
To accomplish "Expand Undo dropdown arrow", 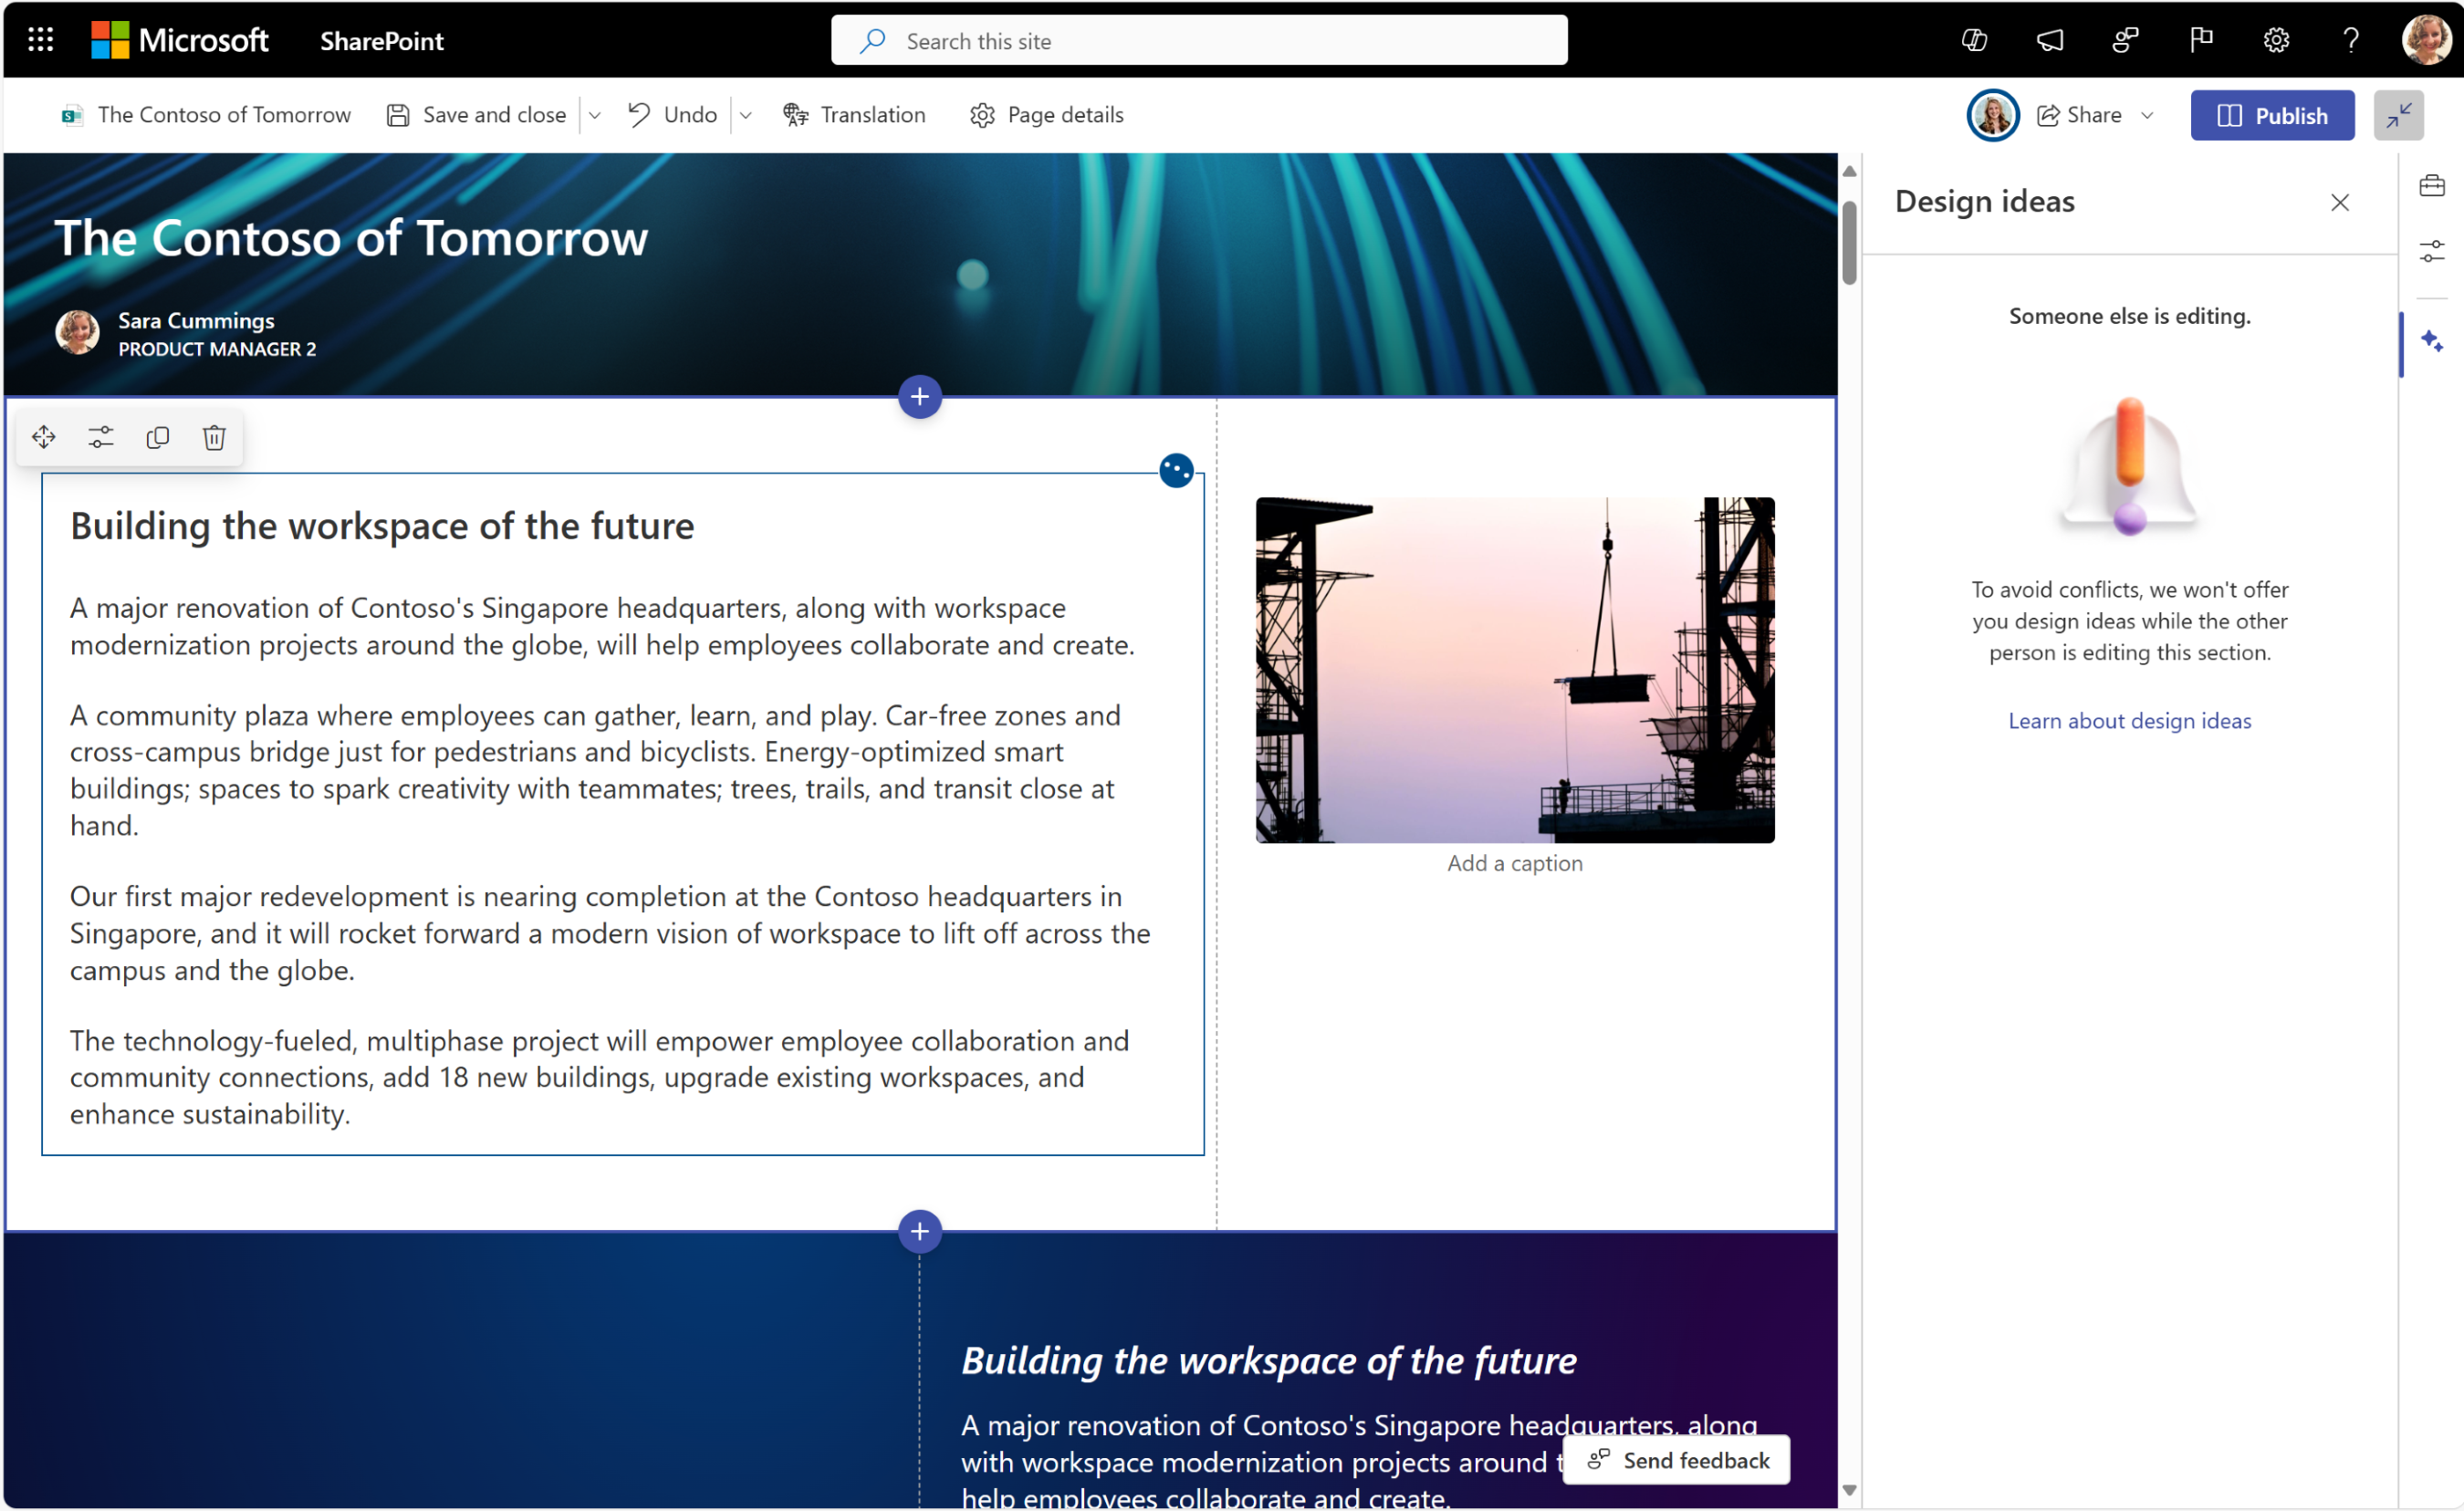I will pyautogui.click(x=748, y=114).
